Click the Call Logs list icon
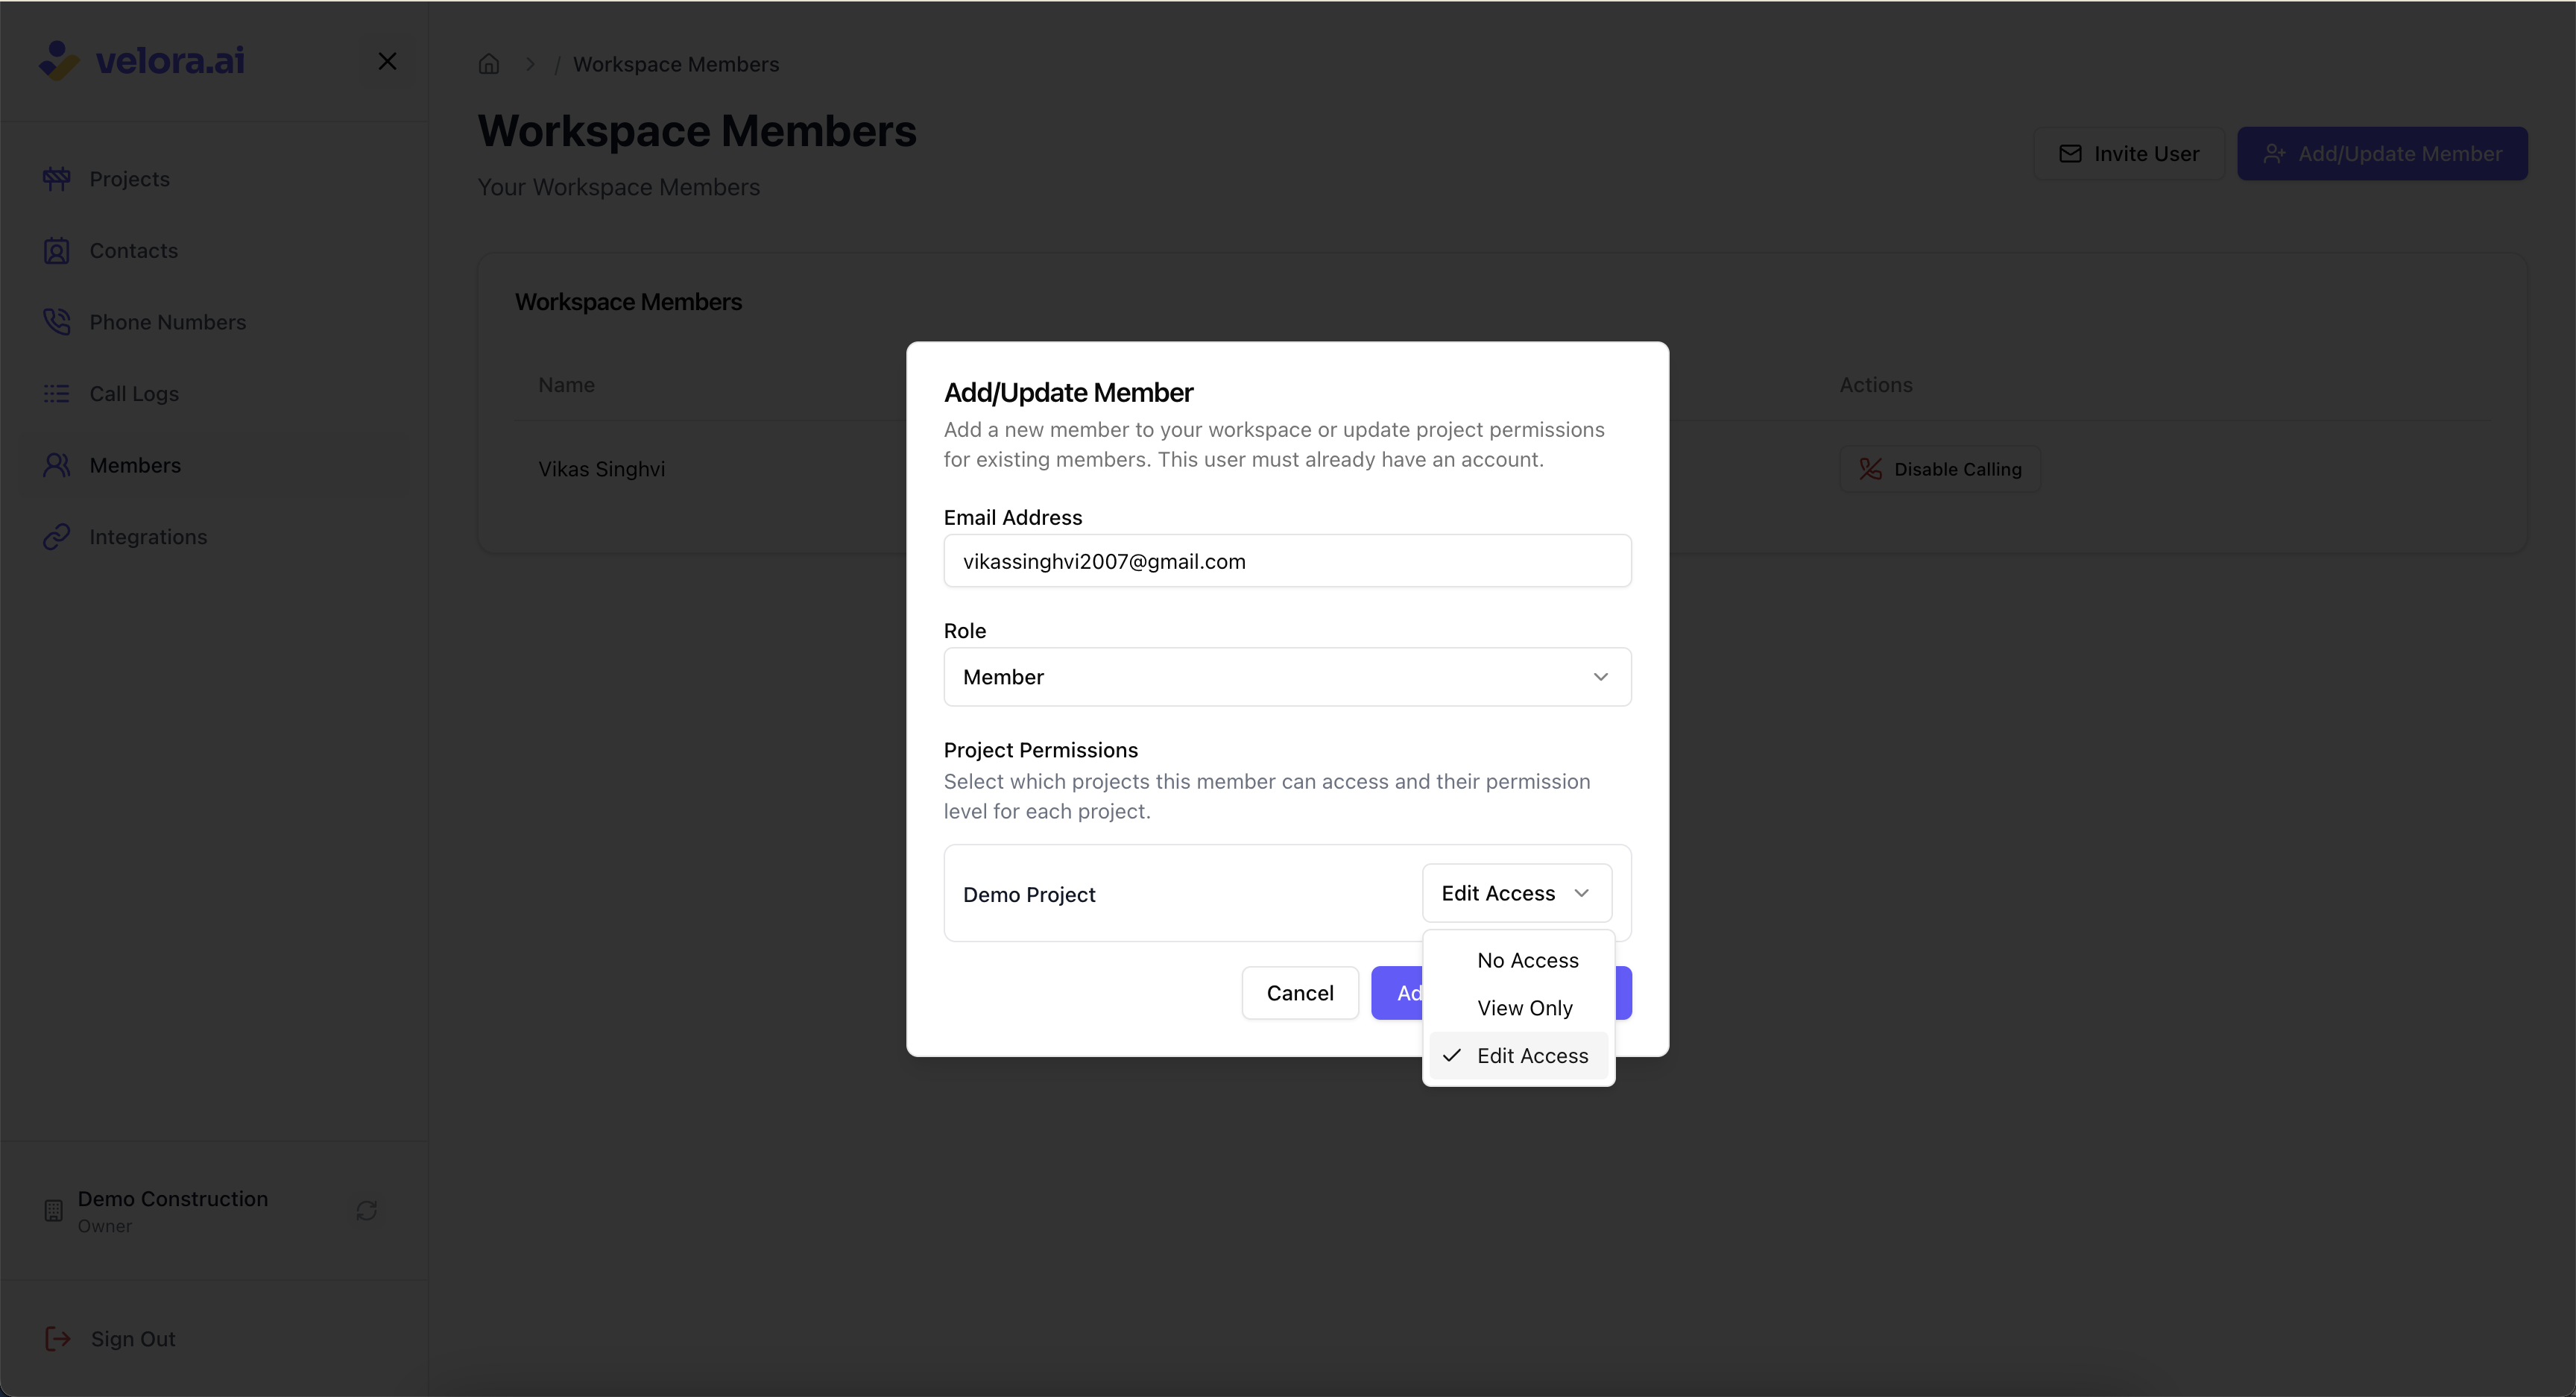 point(56,394)
